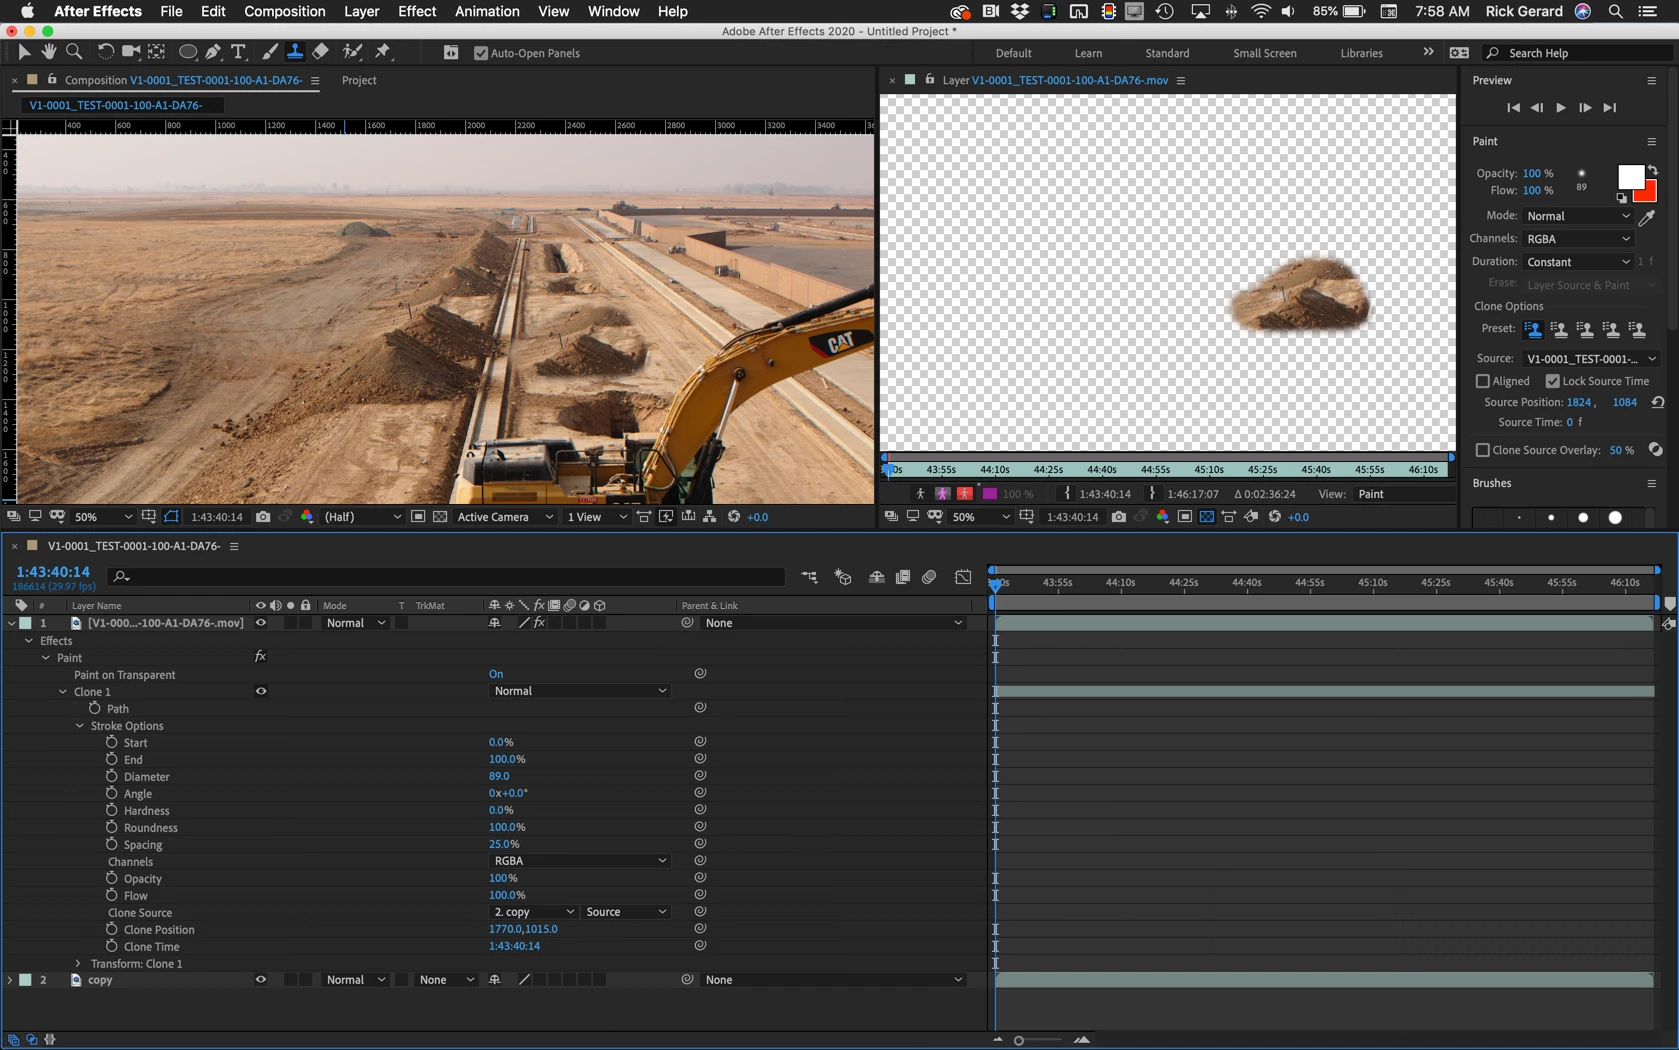Open the Duration Constant dropdown
The width and height of the screenshot is (1679, 1050).
tap(1577, 262)
